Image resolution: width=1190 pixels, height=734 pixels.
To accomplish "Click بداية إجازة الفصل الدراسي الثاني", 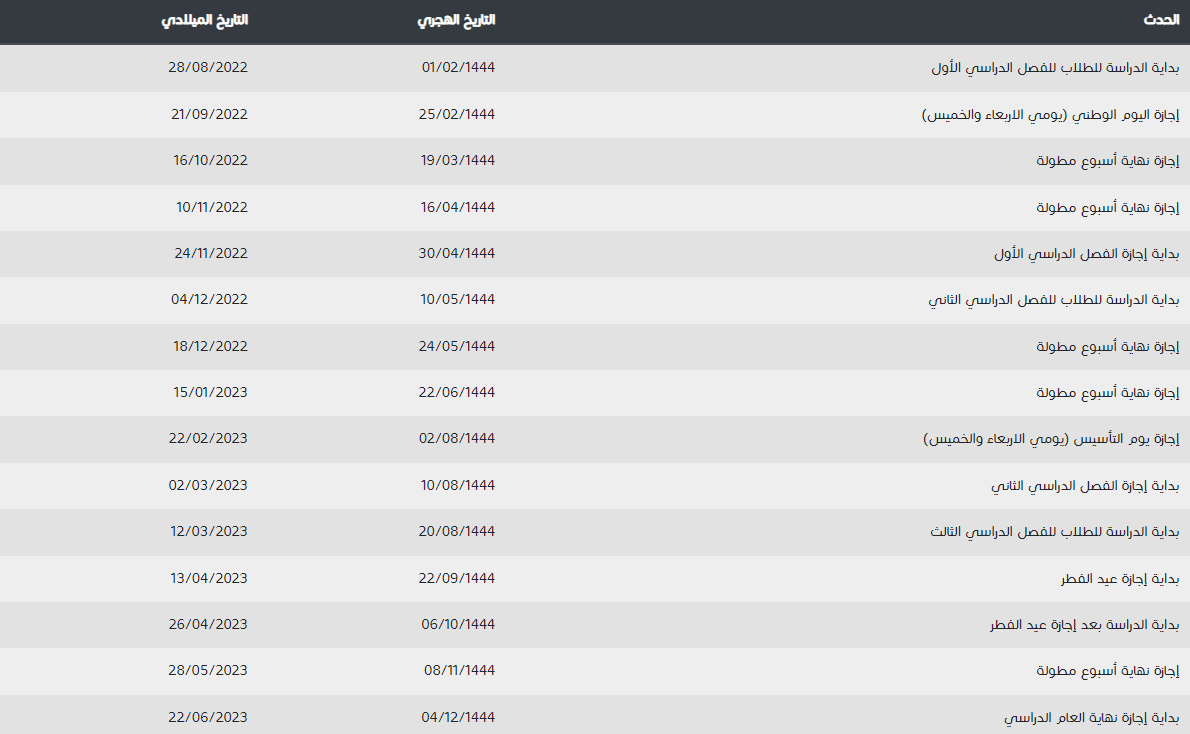I will [1085, 486].
